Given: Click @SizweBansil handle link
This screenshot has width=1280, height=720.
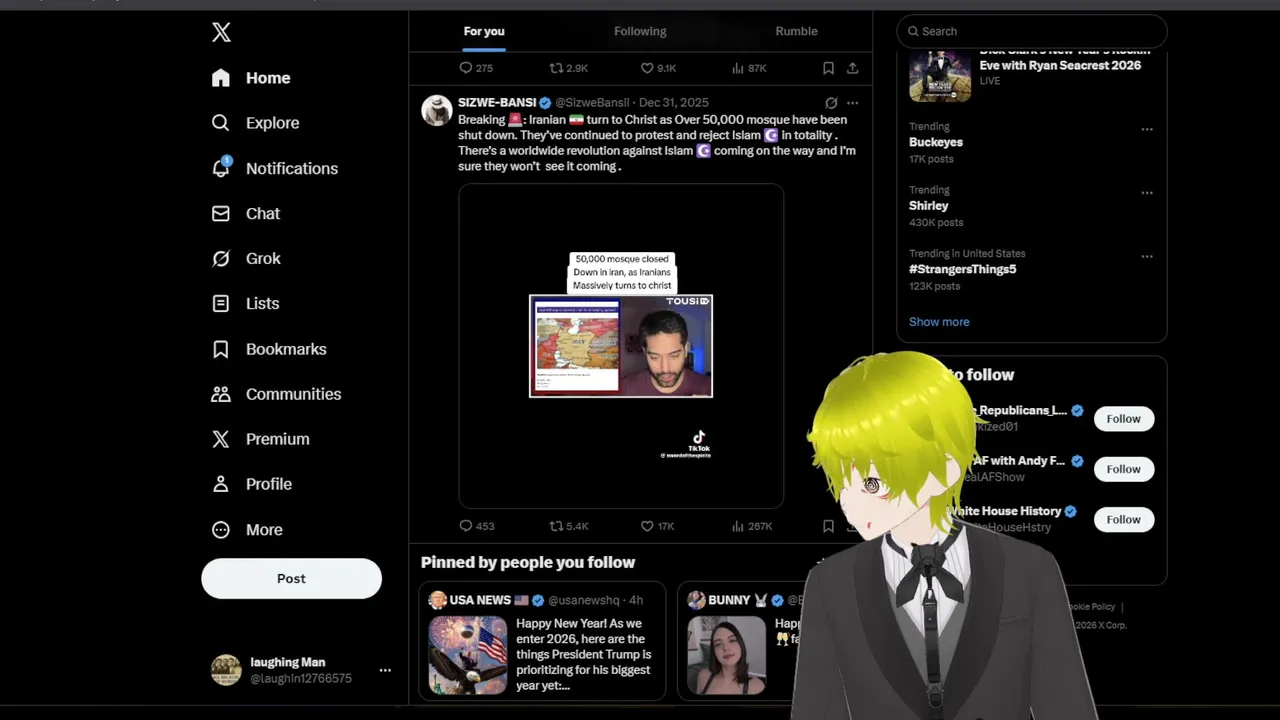Looking at the screenshot, I should (x=592, y=103).
